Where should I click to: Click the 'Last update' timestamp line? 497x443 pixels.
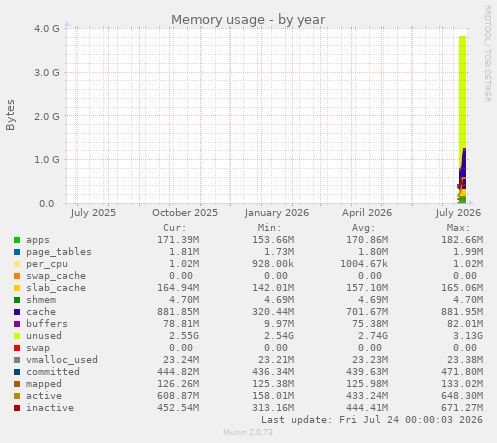click(372, 420)
